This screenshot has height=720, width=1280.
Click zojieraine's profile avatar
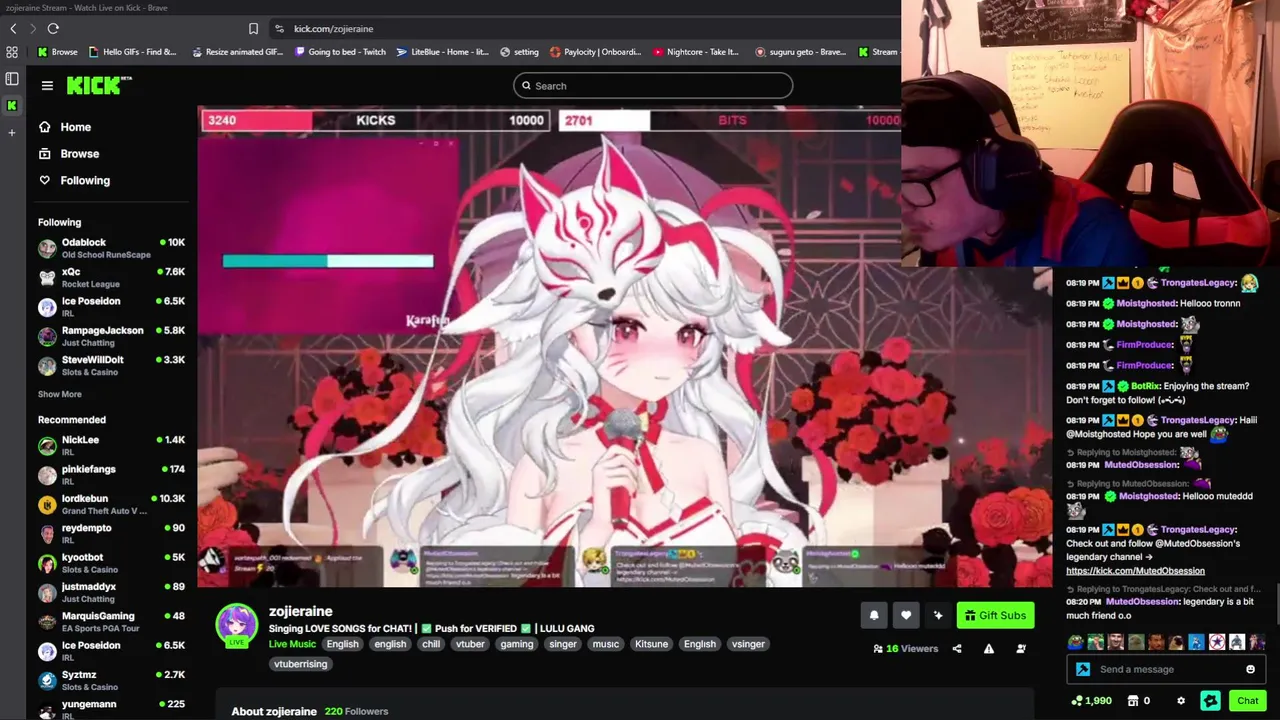tap(237, 624)
